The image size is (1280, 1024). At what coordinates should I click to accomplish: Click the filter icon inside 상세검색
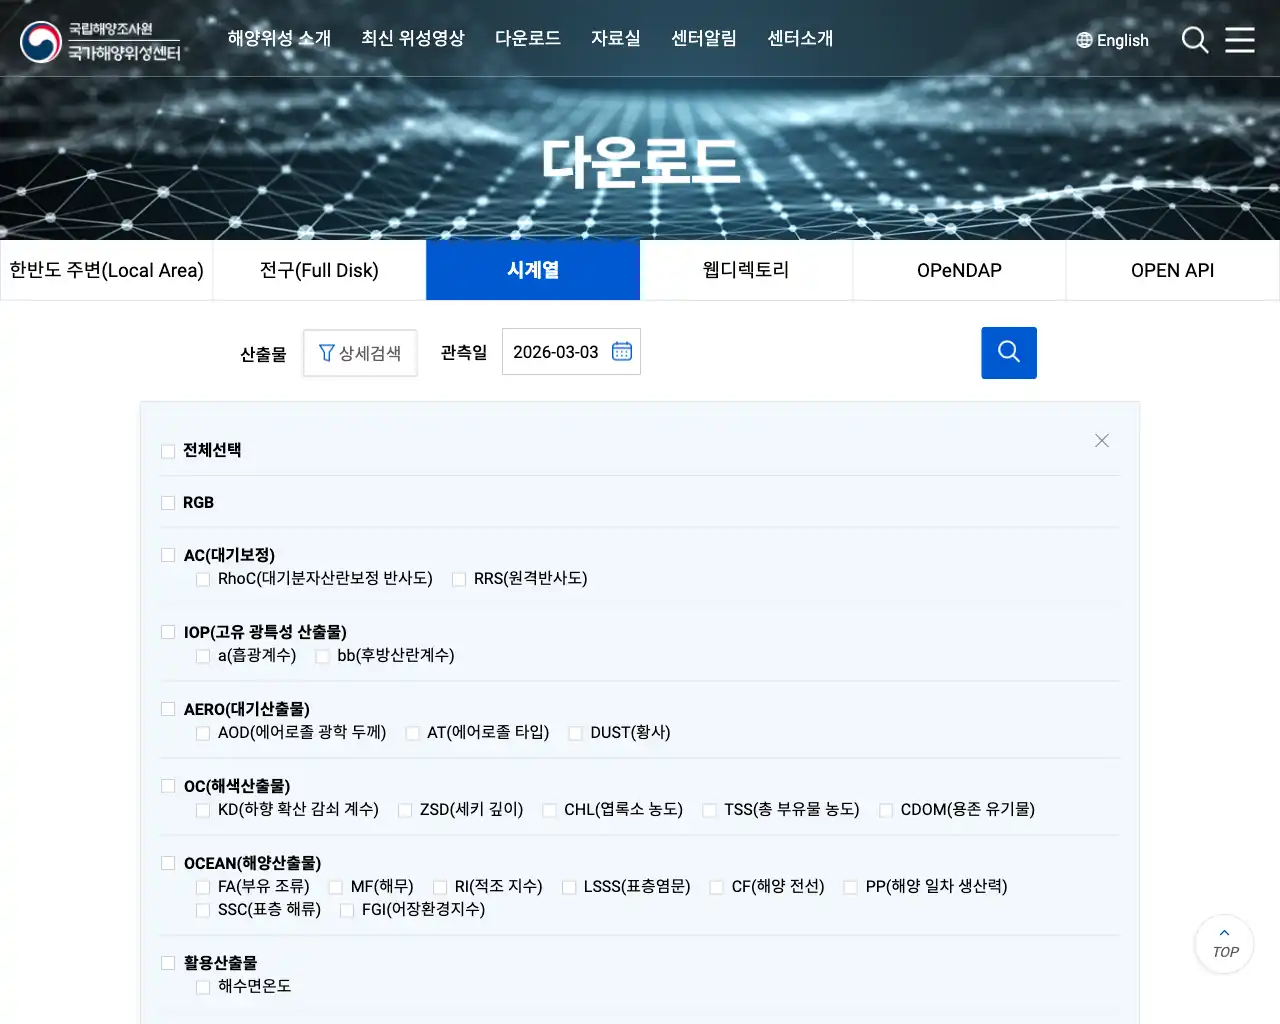pos(327,352)
